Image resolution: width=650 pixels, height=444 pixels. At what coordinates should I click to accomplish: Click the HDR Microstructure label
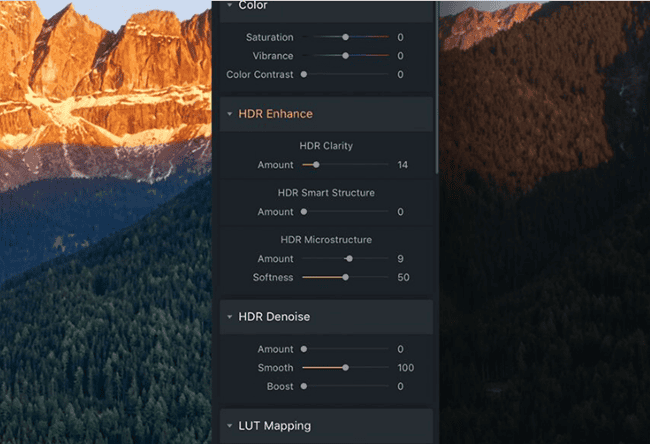point(326,240)
